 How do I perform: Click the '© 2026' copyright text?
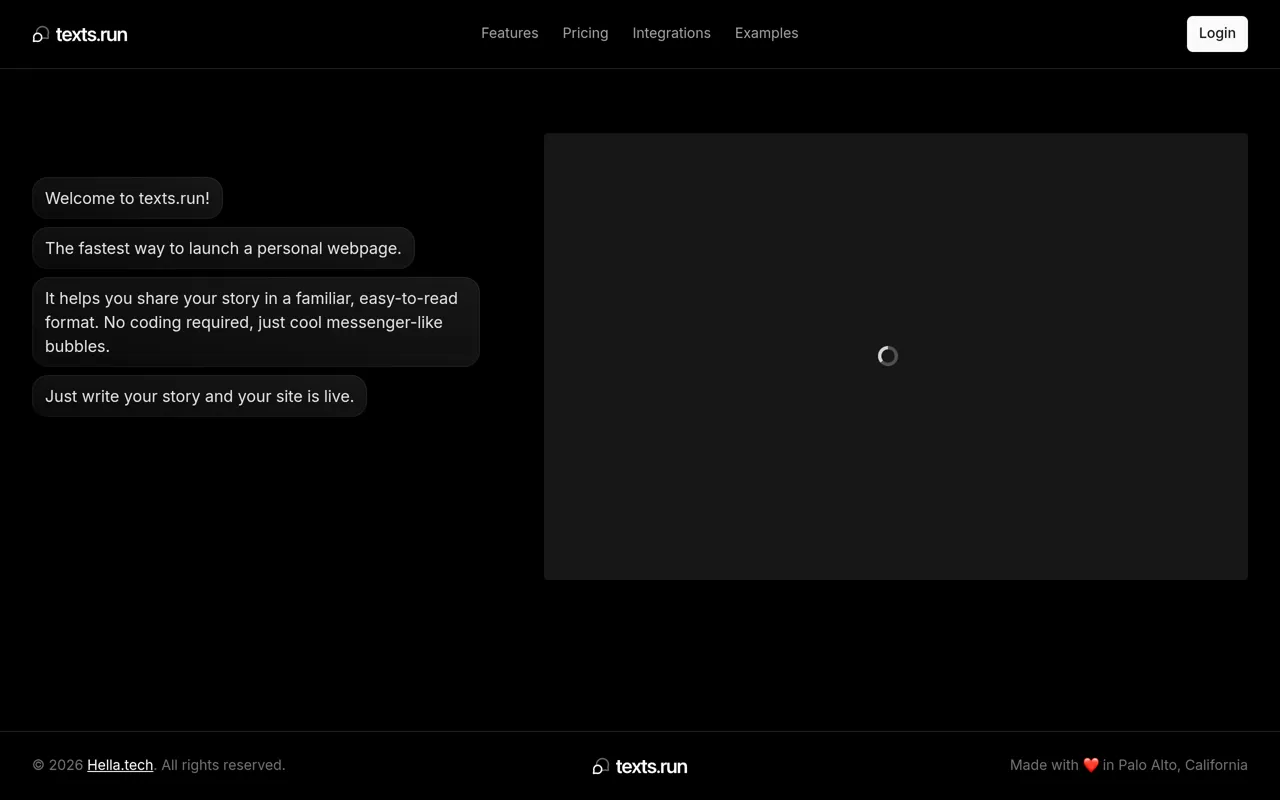click(58, 765)
